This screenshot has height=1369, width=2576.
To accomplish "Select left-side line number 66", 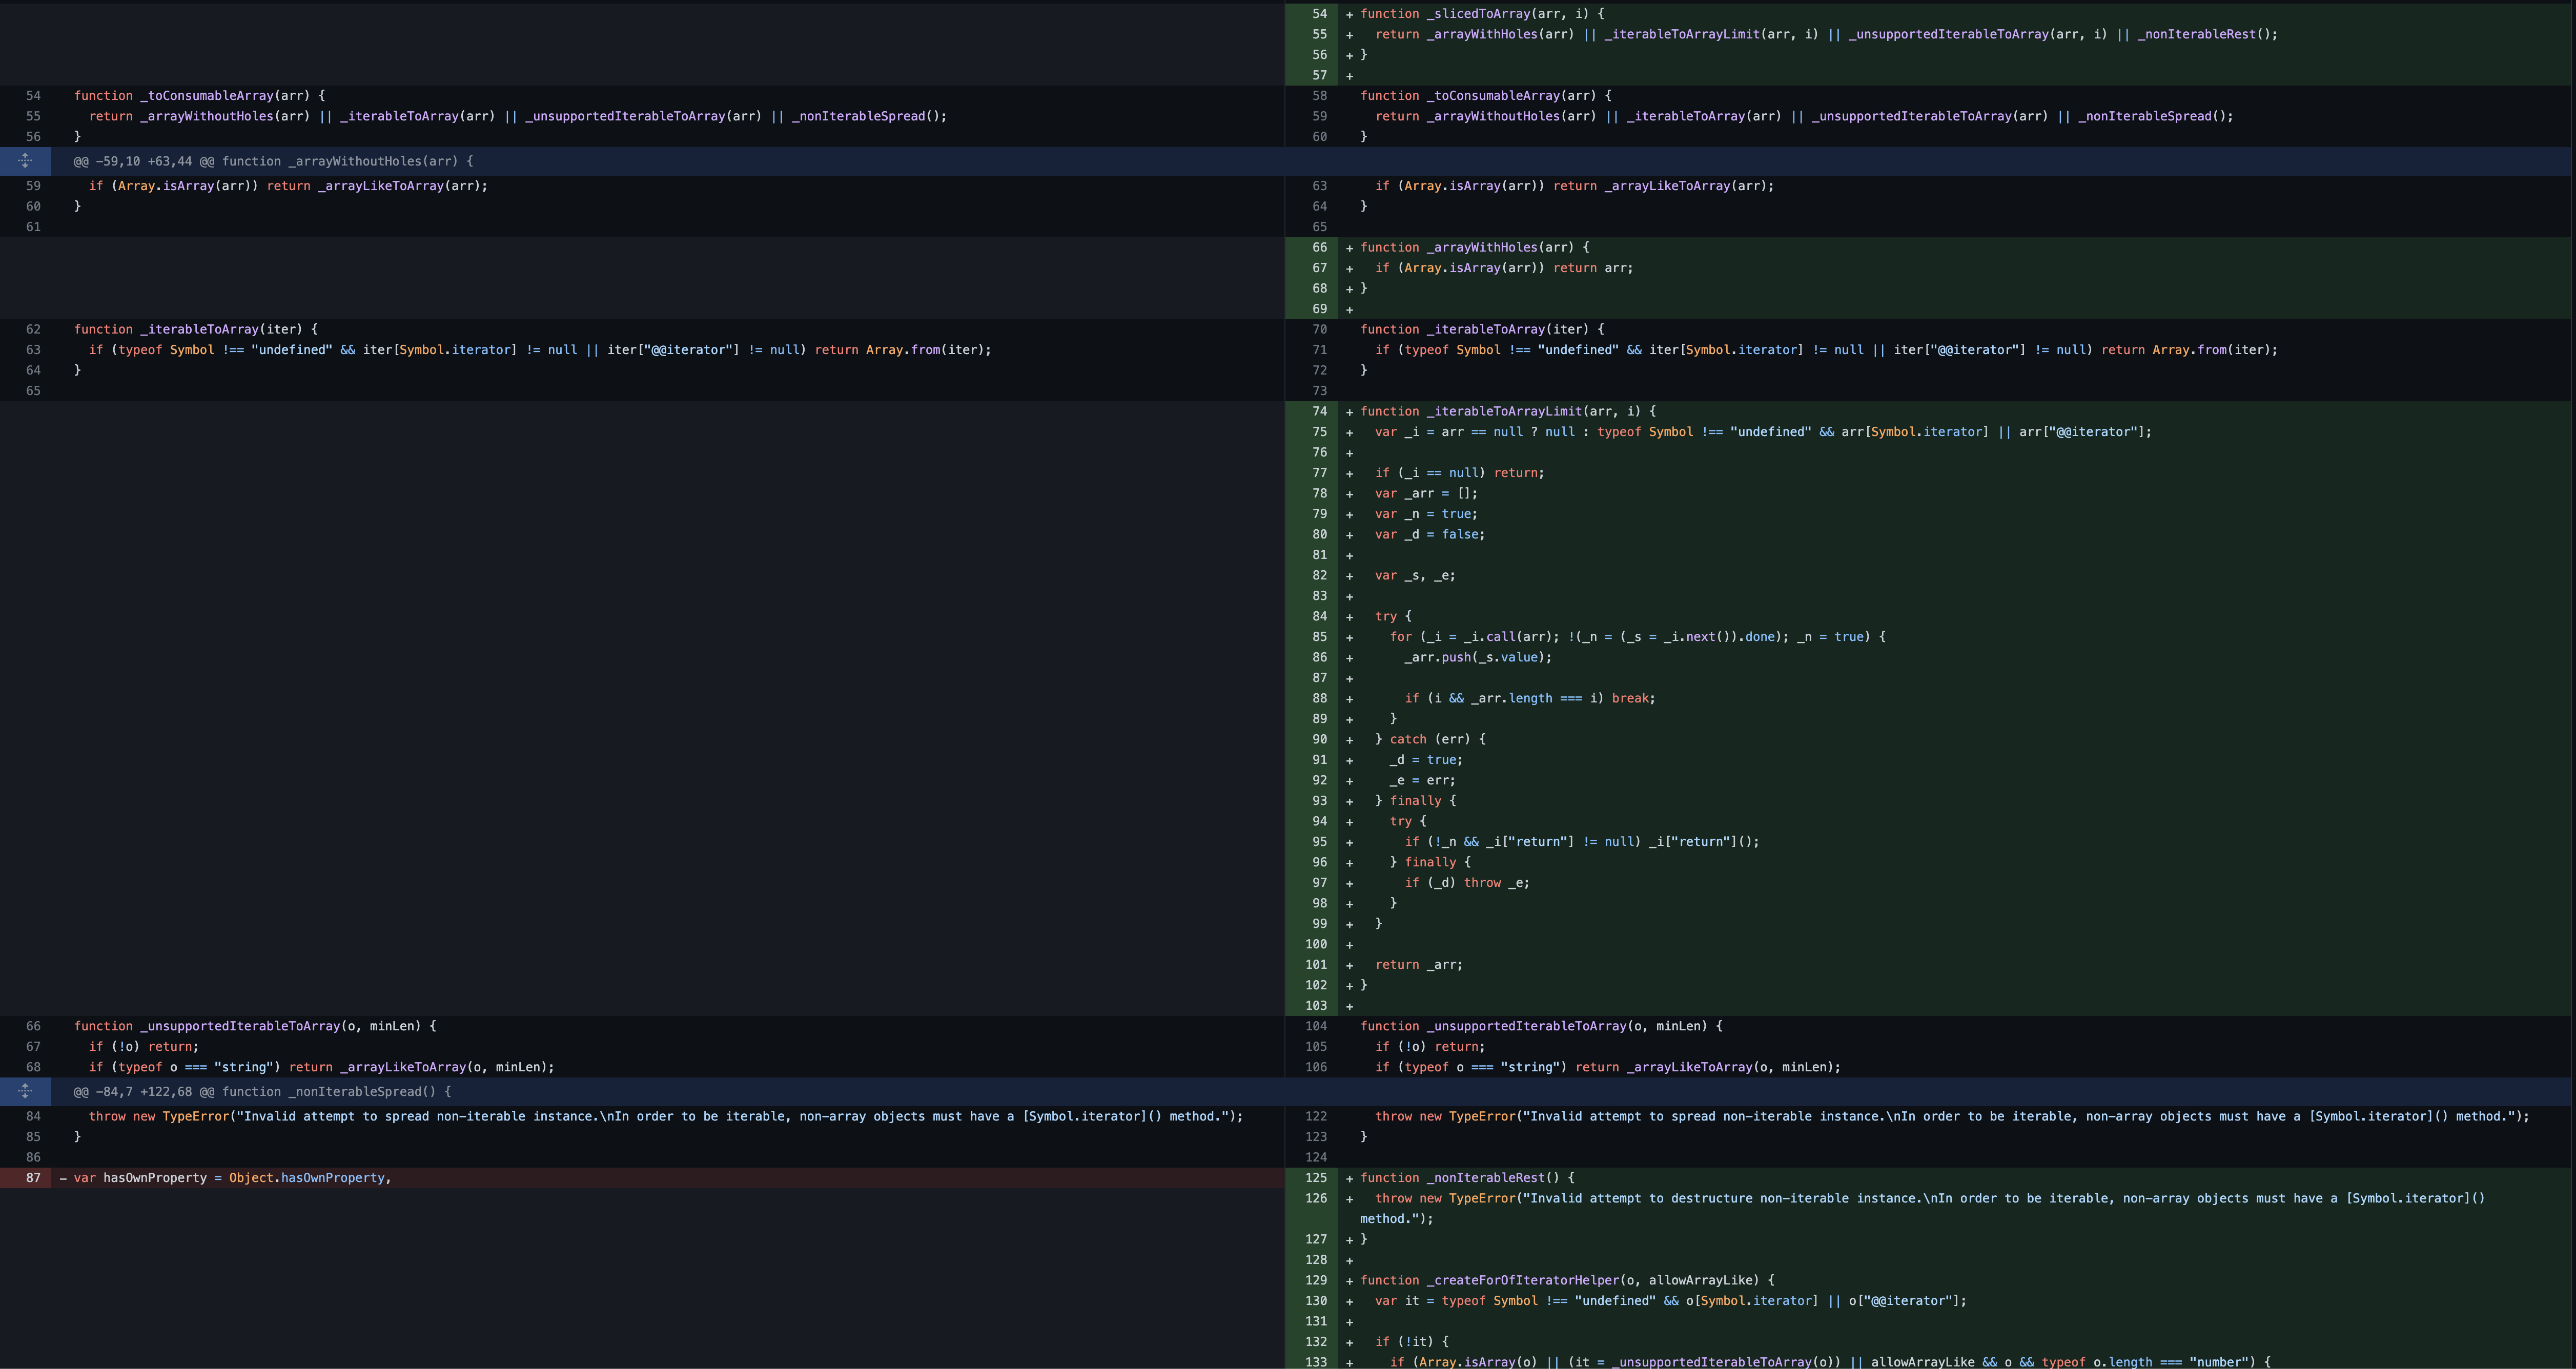I will pyautogui.click(x=33, y=1026).
